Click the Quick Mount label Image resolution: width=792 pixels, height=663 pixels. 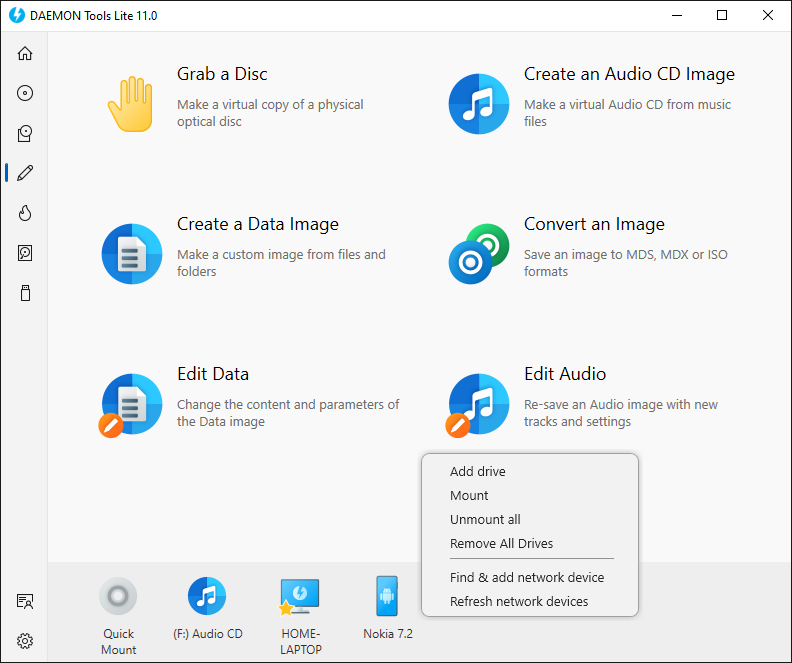pos(118,641)
